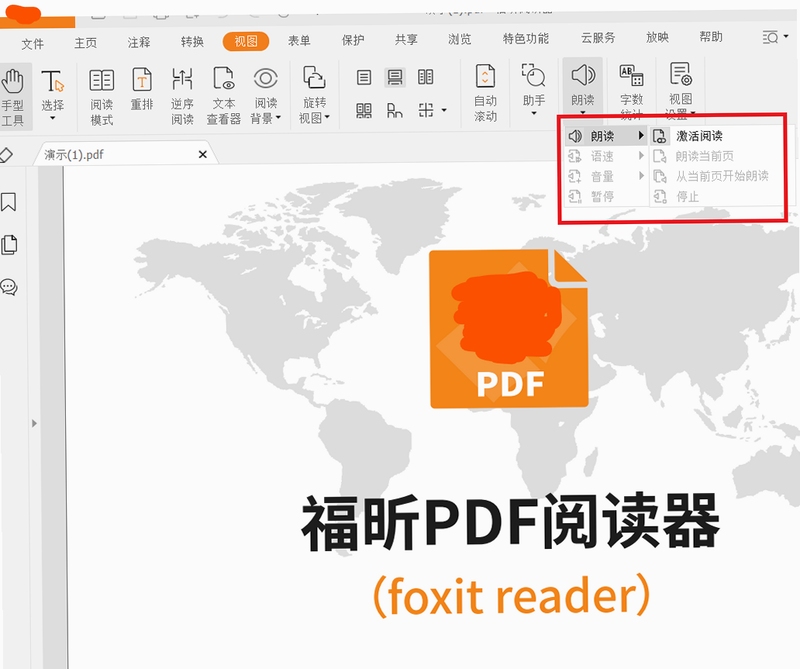Image resolution: width=800 pixels, height=669 pixels.
Task: Choose 朗读 submenu entry in dropdown
Action: (x=606, y=136)
